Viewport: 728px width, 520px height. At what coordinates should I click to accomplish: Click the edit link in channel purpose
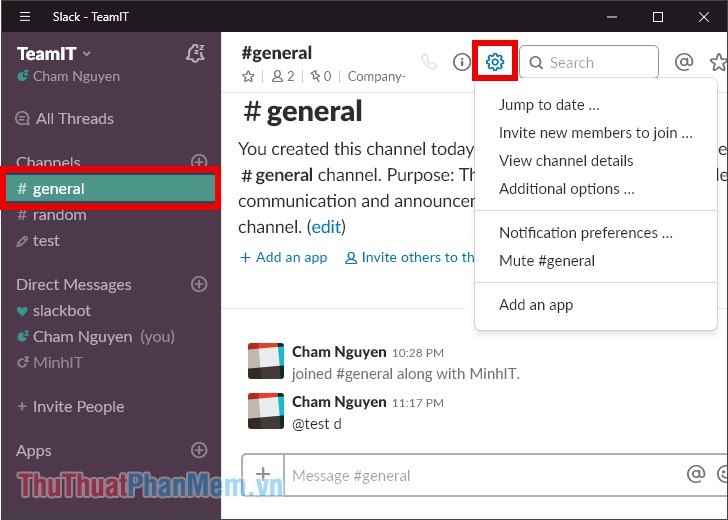326,227
